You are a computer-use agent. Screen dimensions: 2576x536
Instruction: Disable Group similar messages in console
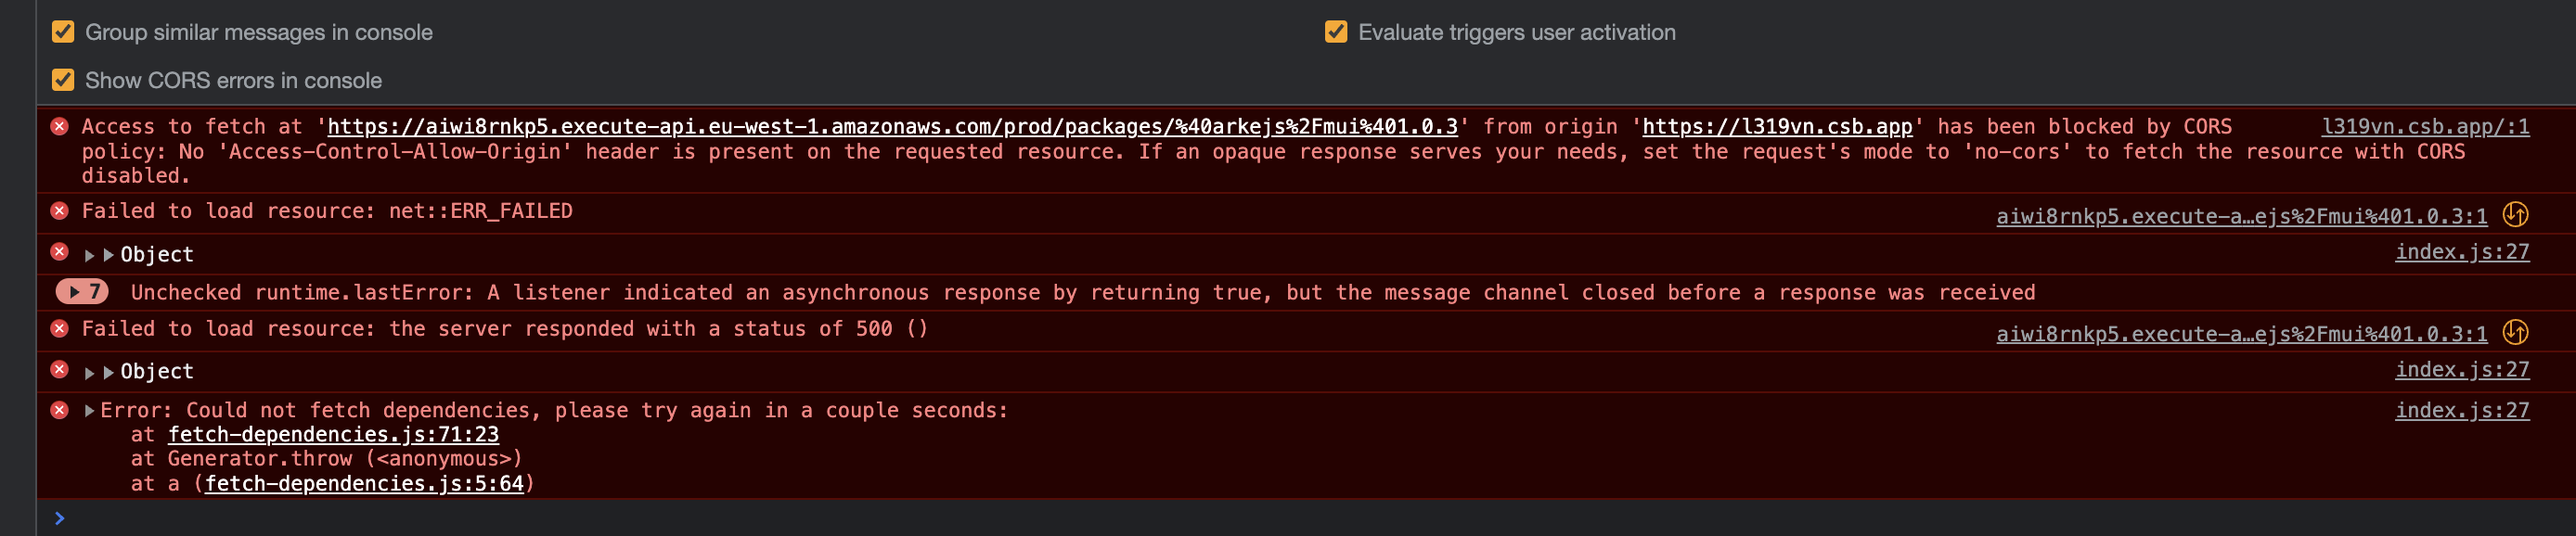pos(64,32)
